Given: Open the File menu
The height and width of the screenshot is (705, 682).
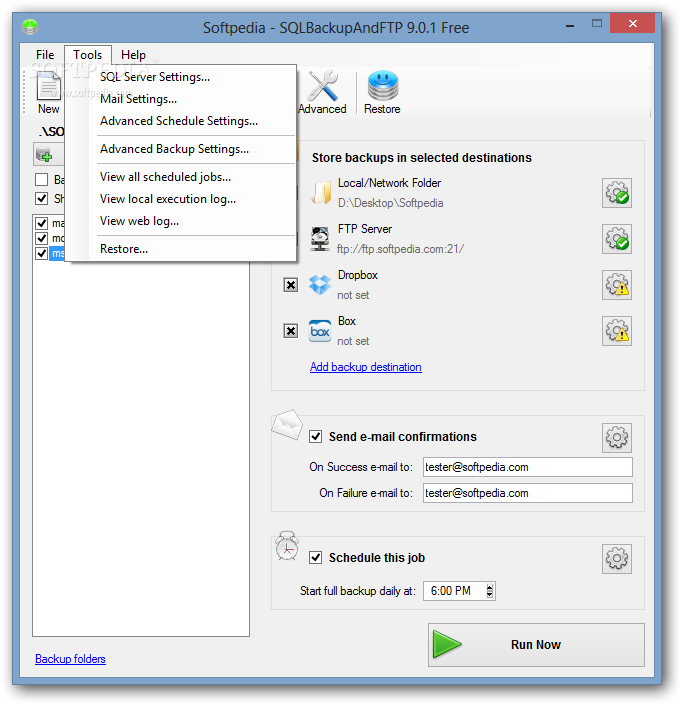Looking at the screenshot, I should [x=45, y=55].
